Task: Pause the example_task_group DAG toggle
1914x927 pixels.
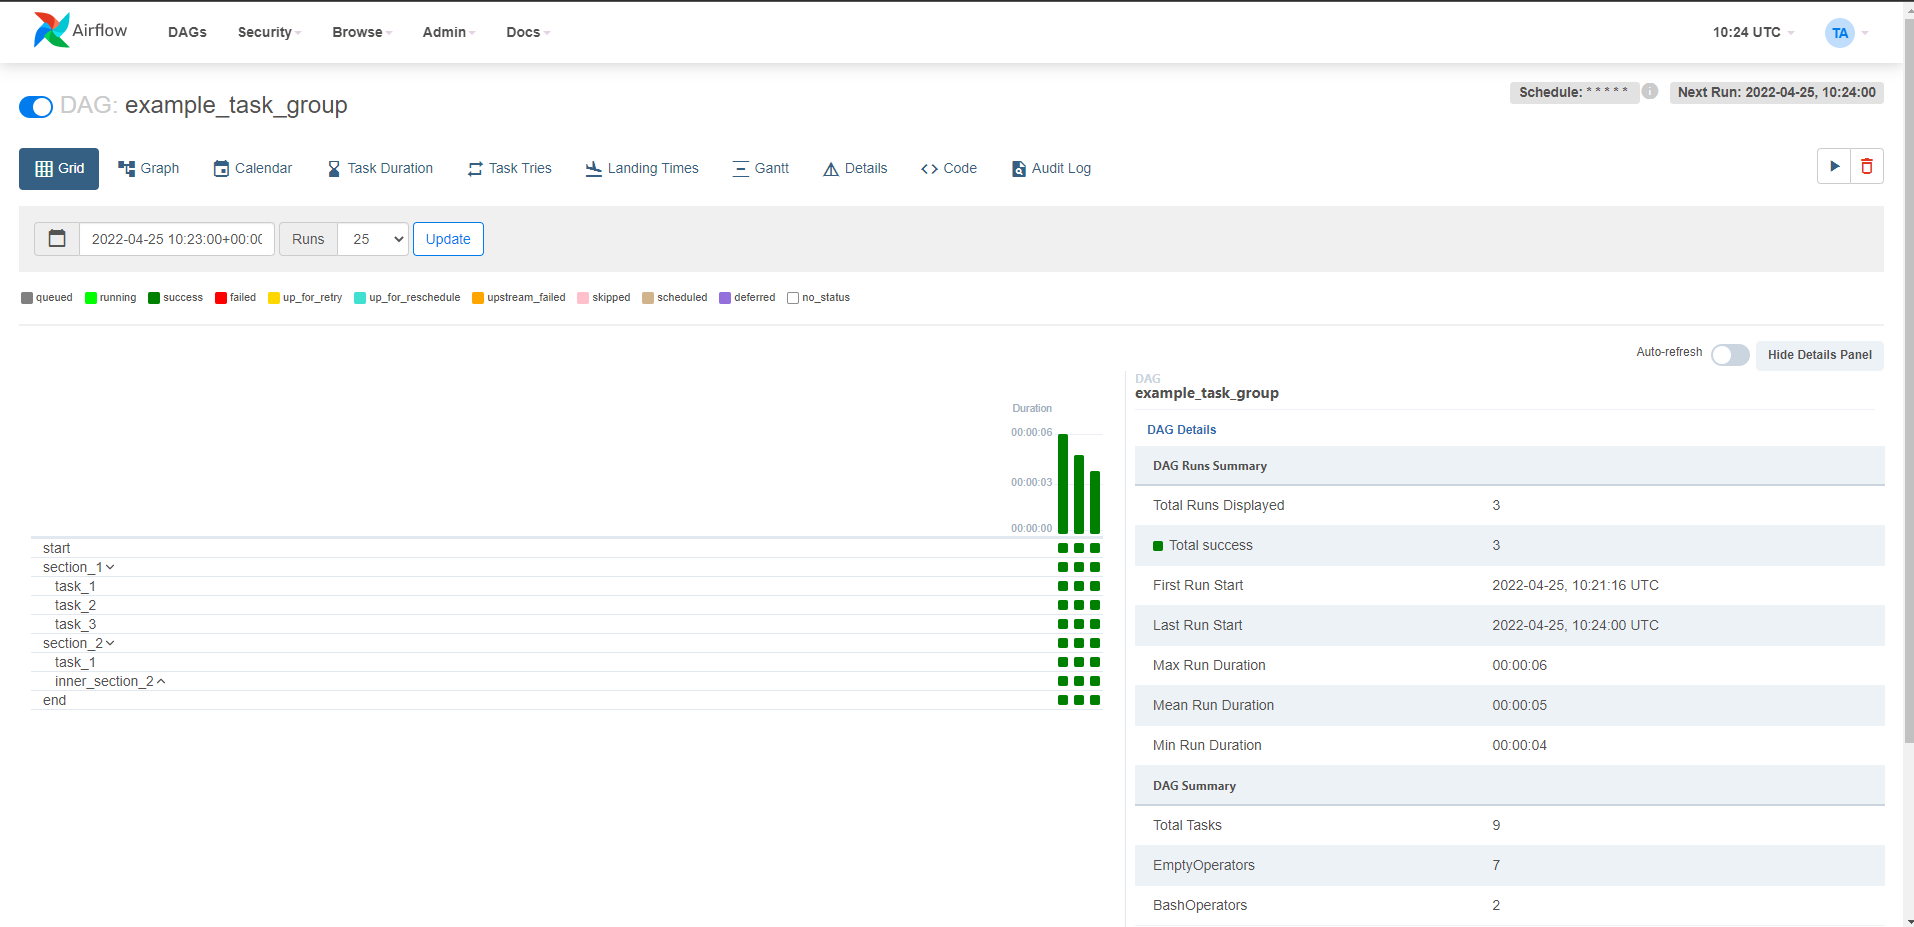Action: (x=36, y=107)
